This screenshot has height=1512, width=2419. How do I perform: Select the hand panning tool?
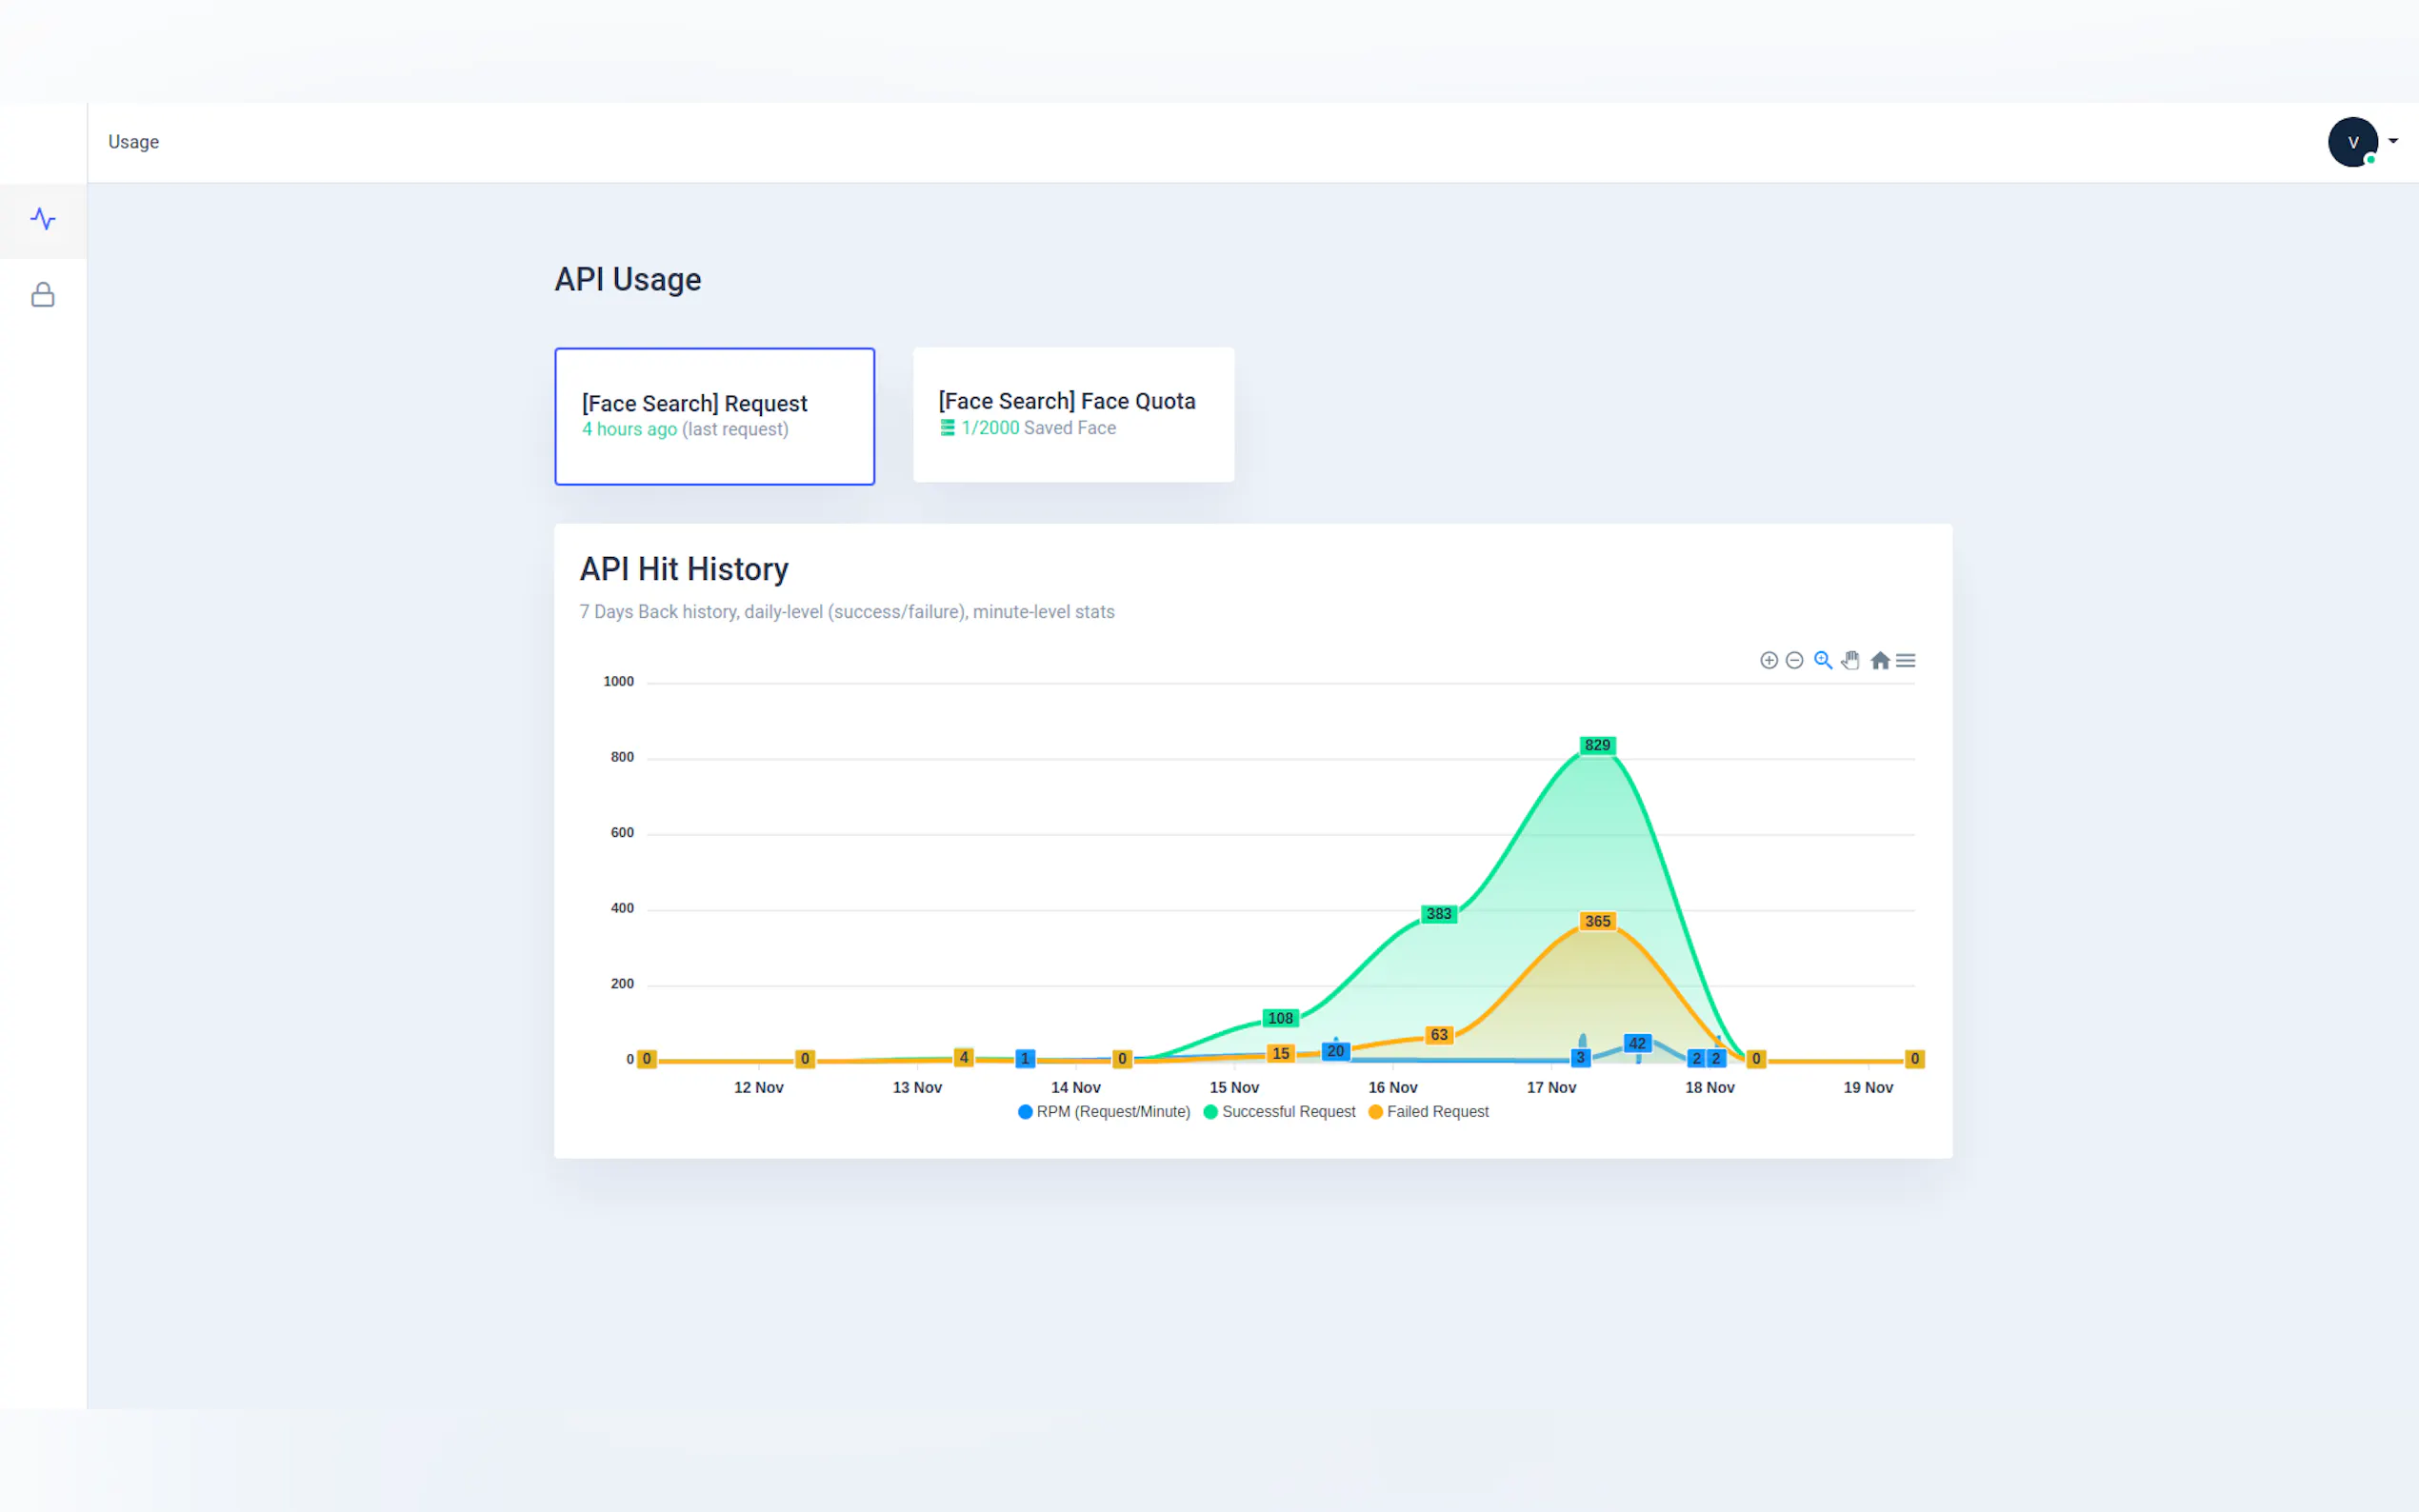point(1850,660)
